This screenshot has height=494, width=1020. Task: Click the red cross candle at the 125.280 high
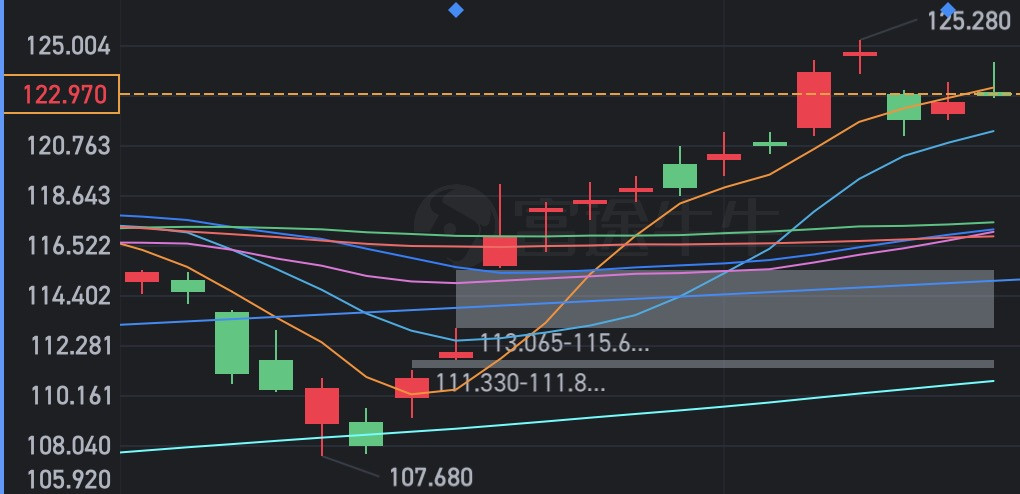click(x=860, y=54)
